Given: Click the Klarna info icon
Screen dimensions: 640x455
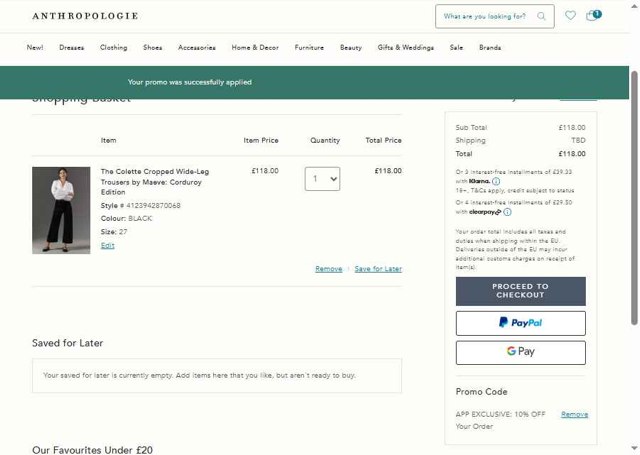Looking at the screenshot, I should [x=496, y=181].
